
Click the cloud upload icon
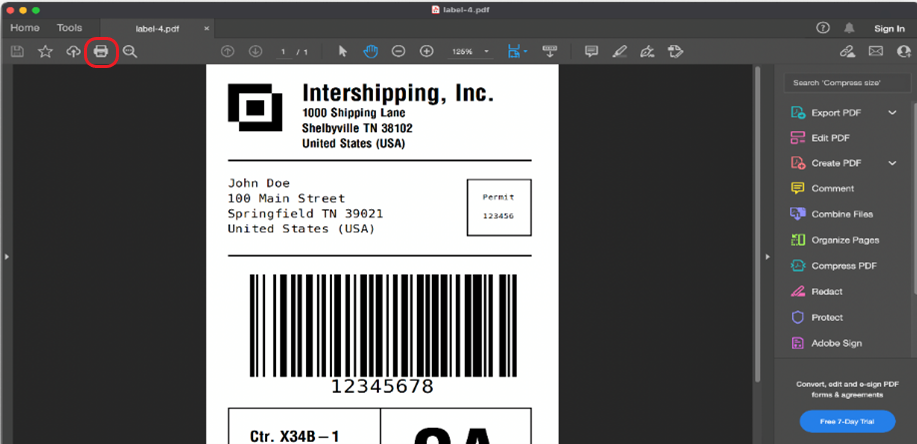73,51
